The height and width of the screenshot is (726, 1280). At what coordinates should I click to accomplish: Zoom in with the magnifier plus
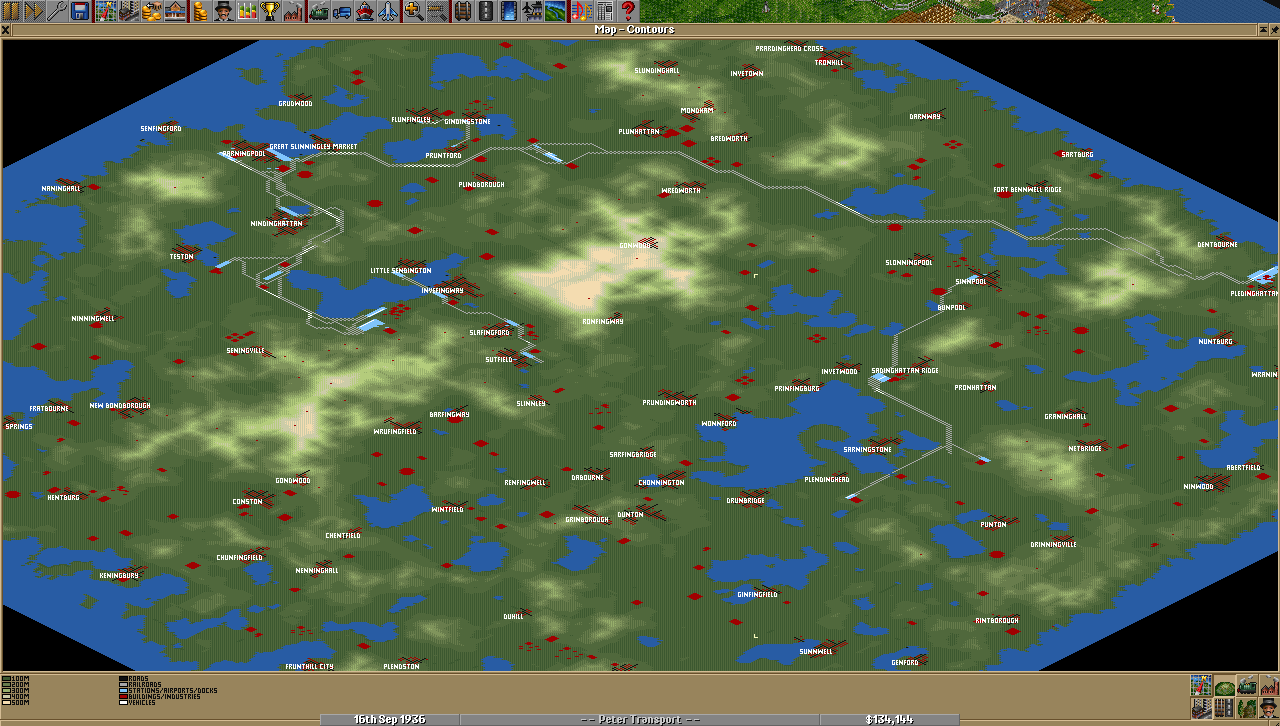click(x=414, y=11)
